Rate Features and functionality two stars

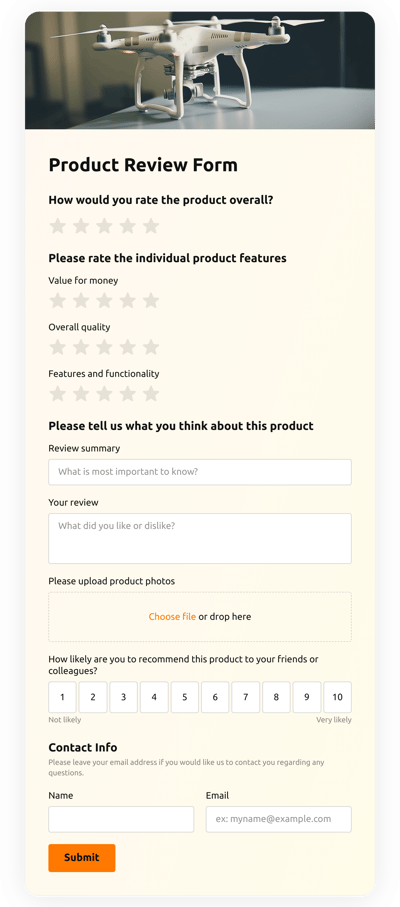pos(81,394)
